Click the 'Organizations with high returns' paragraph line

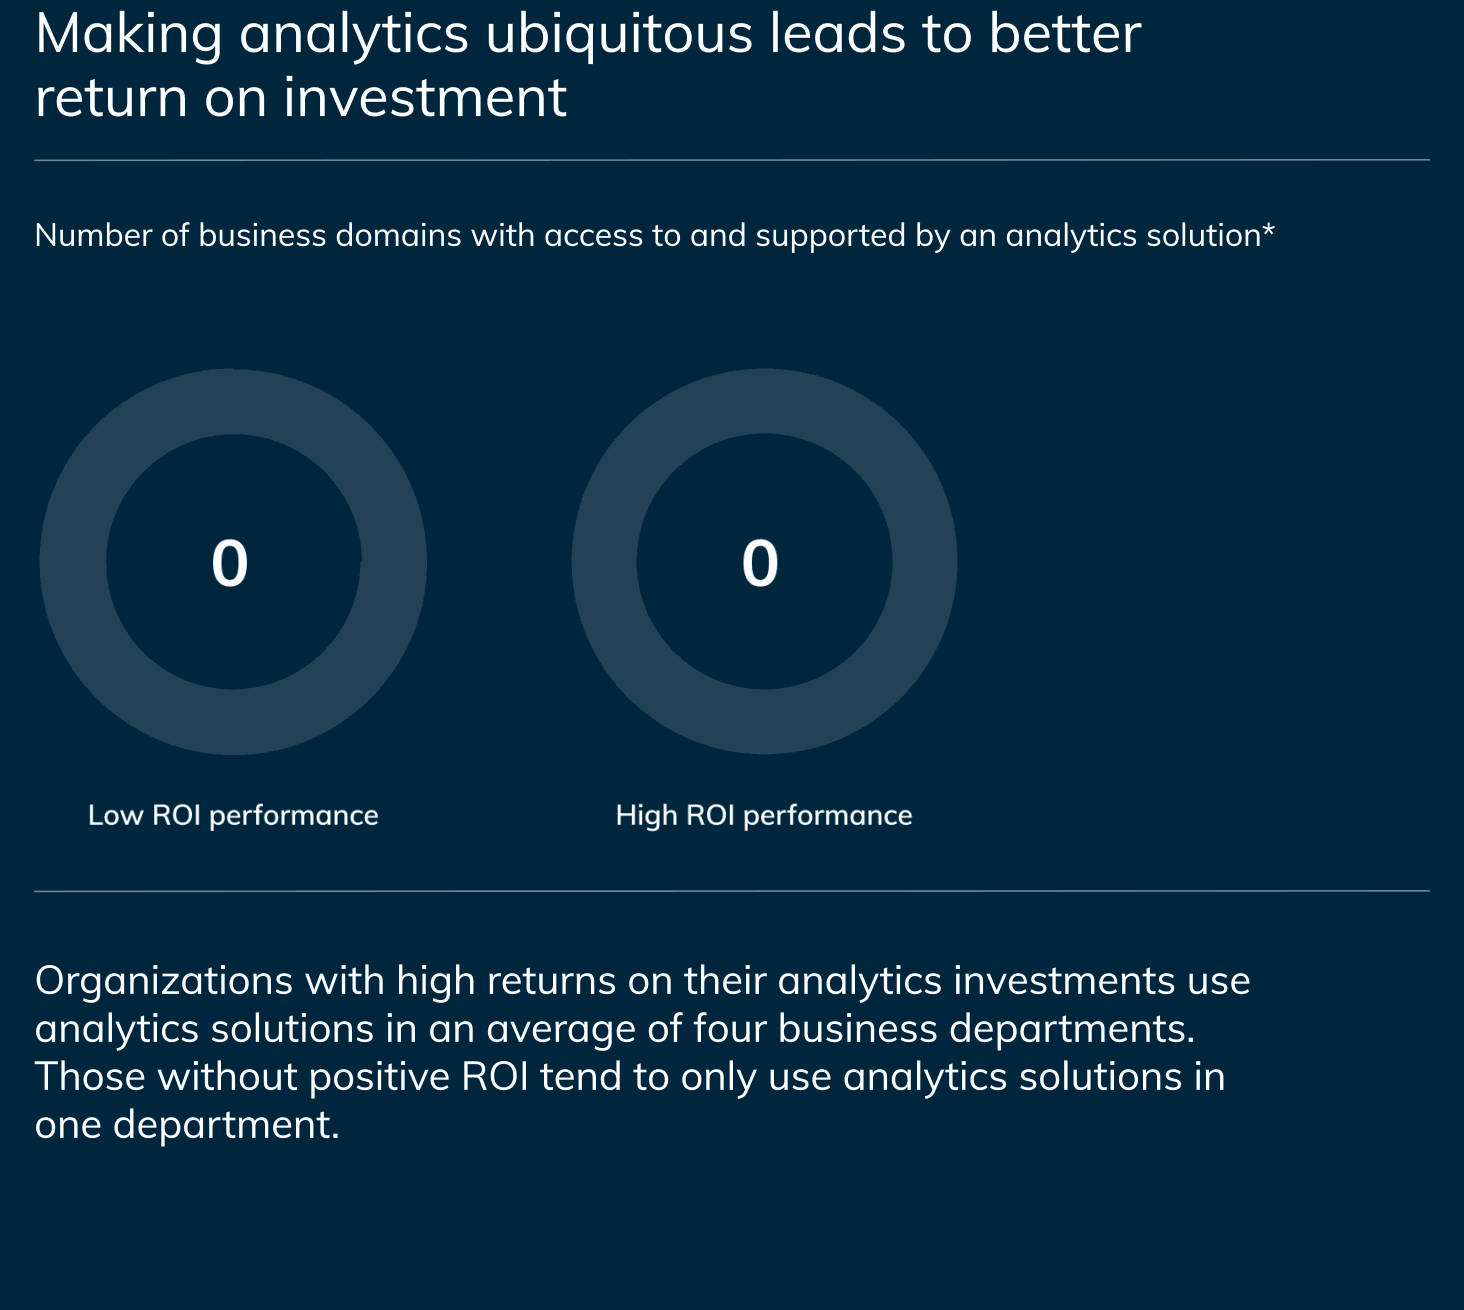click(x=643, y=982)
